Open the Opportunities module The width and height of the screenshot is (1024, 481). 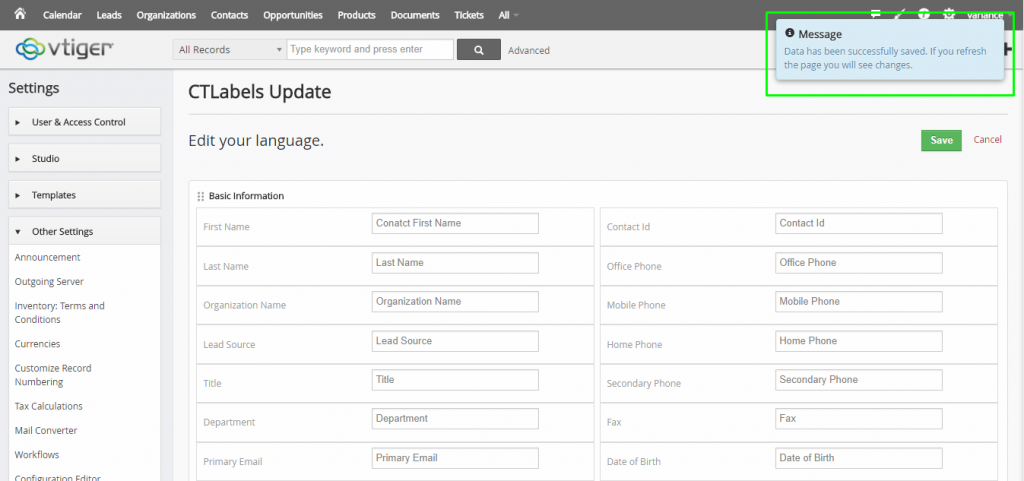[x=293, y=15]
